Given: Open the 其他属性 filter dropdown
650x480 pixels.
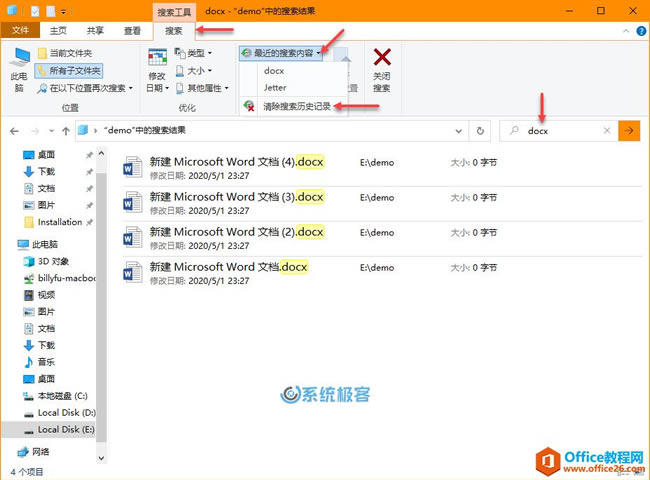Looking at the screenshot, I should click(x=202, y=88).
